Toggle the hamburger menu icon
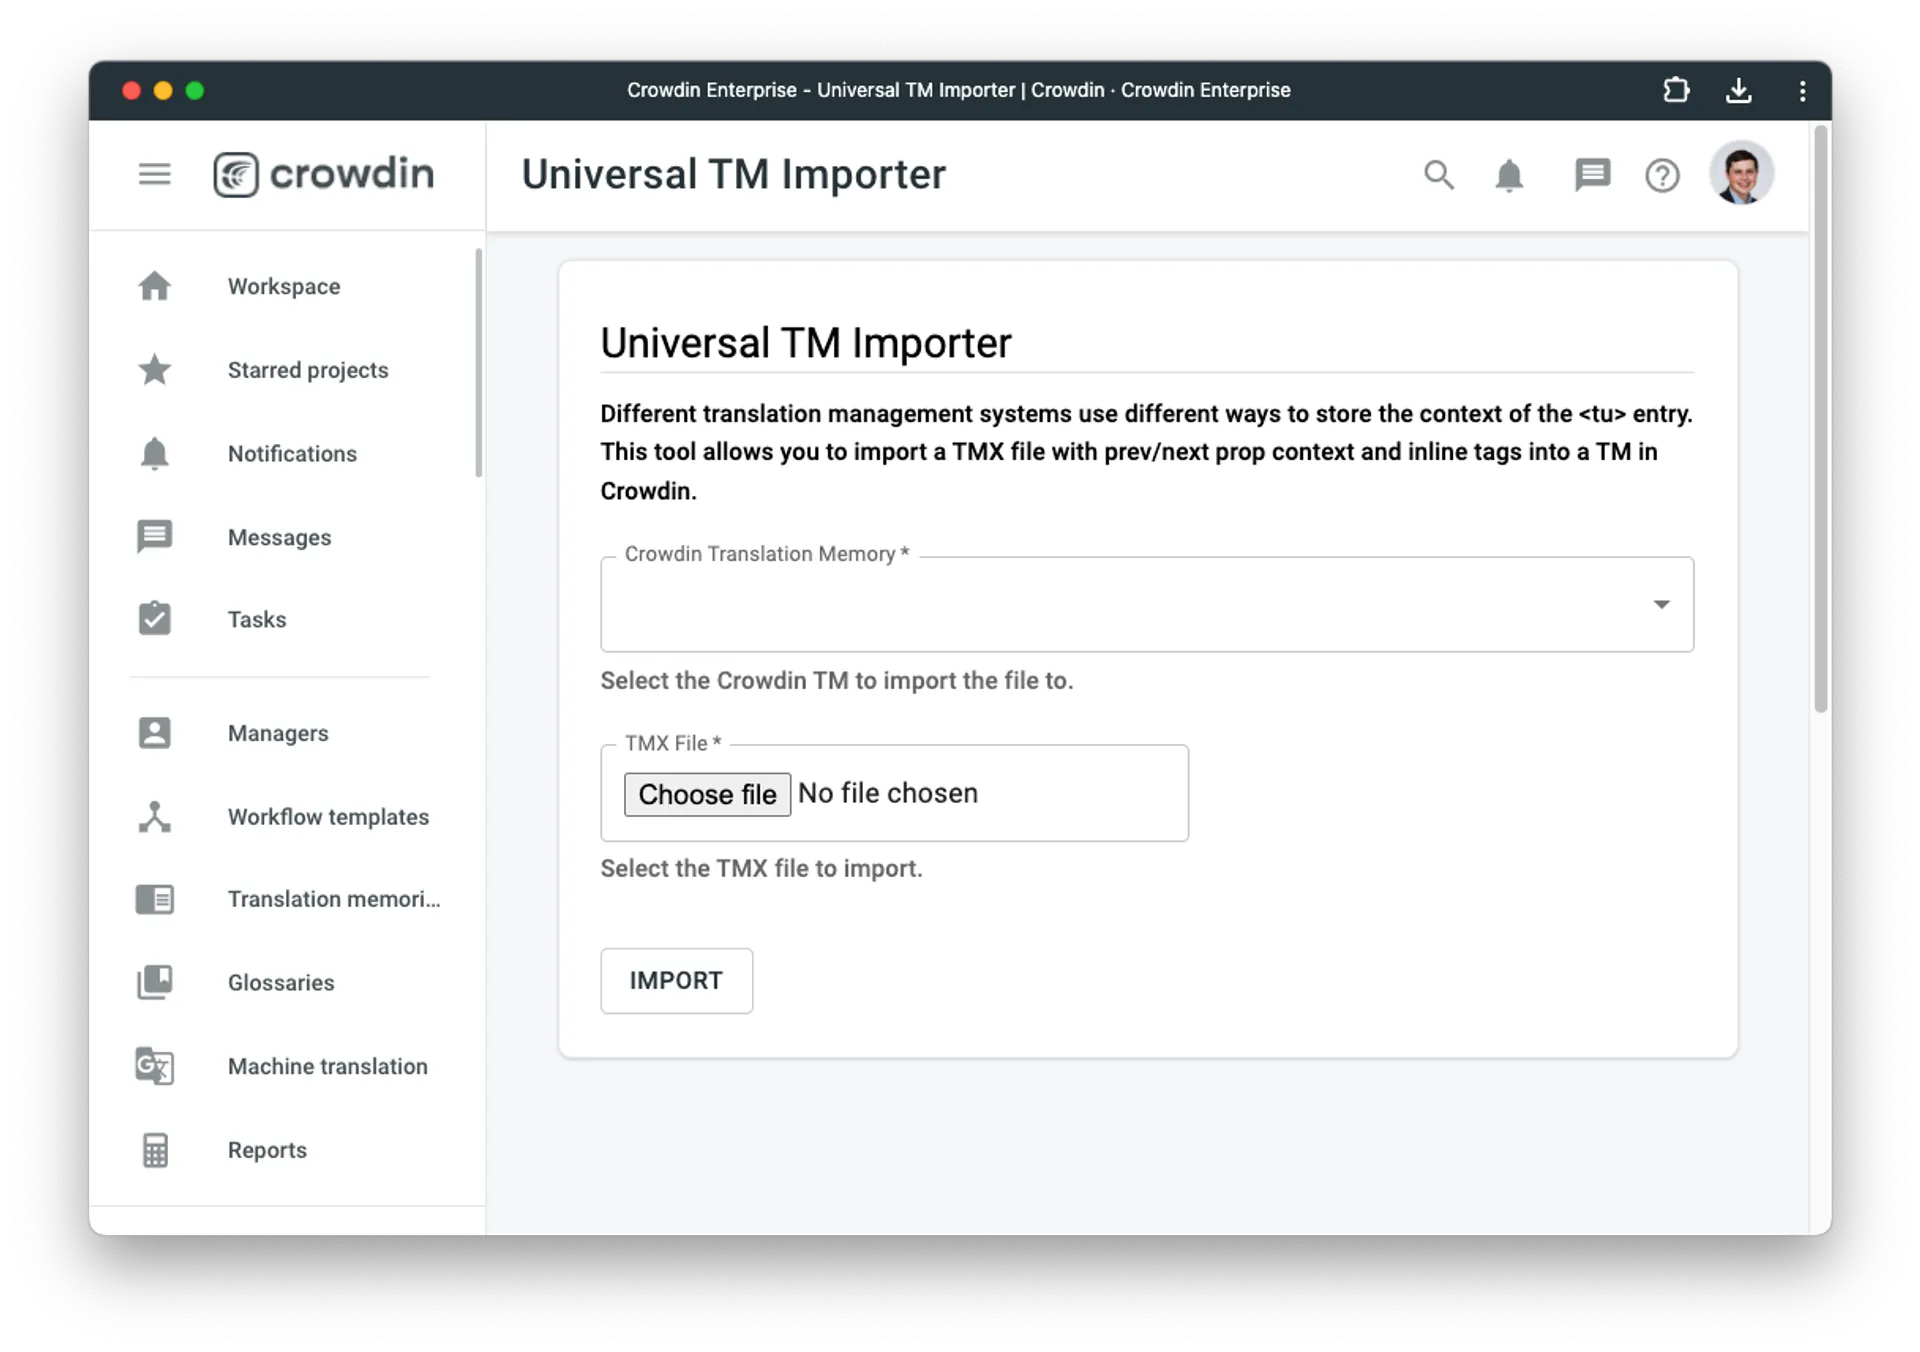This screenshot has height=1352, width=1920. click(x=154, y=175)
